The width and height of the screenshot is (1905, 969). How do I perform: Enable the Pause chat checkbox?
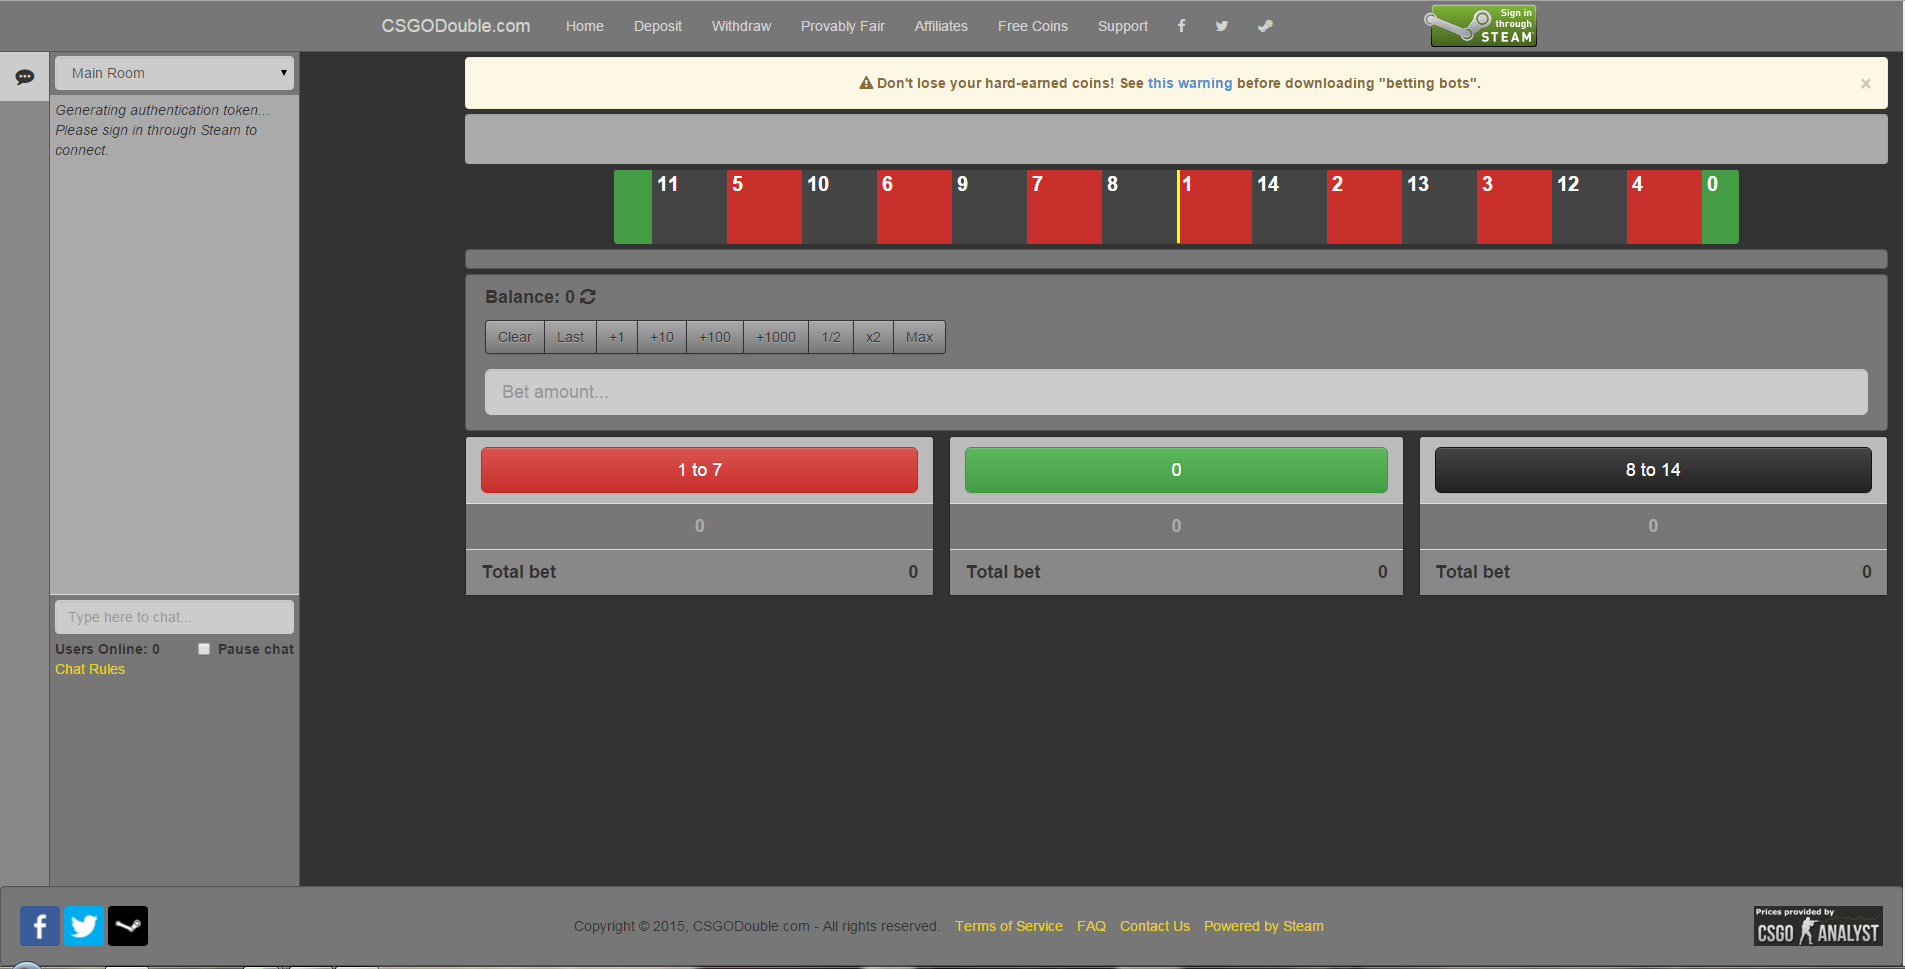(204, 649)
